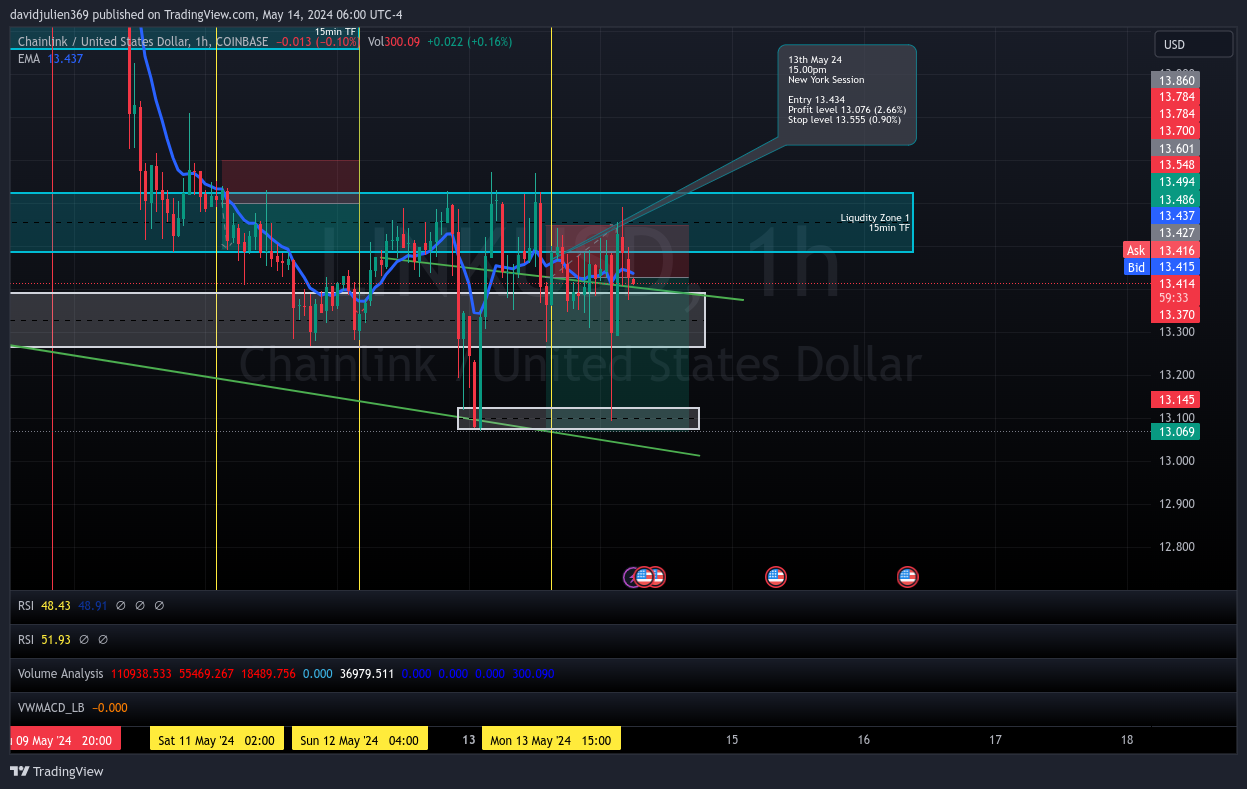Viewport: 1247px width, 789px height.
Task: Click the Ask tag on the price scale
Action: click(1136, 250)
